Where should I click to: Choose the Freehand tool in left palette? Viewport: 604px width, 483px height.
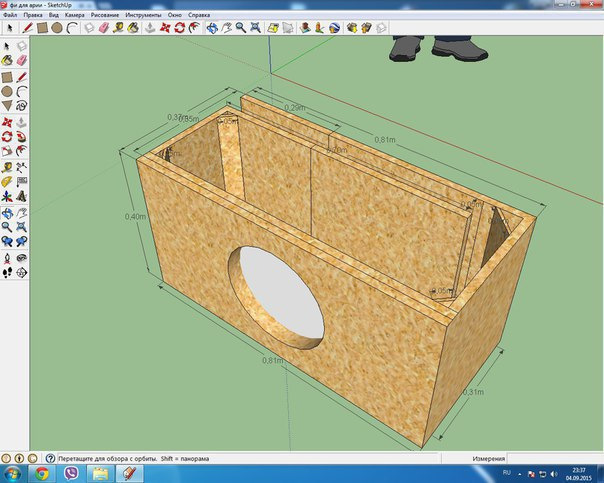click(22, 106)
